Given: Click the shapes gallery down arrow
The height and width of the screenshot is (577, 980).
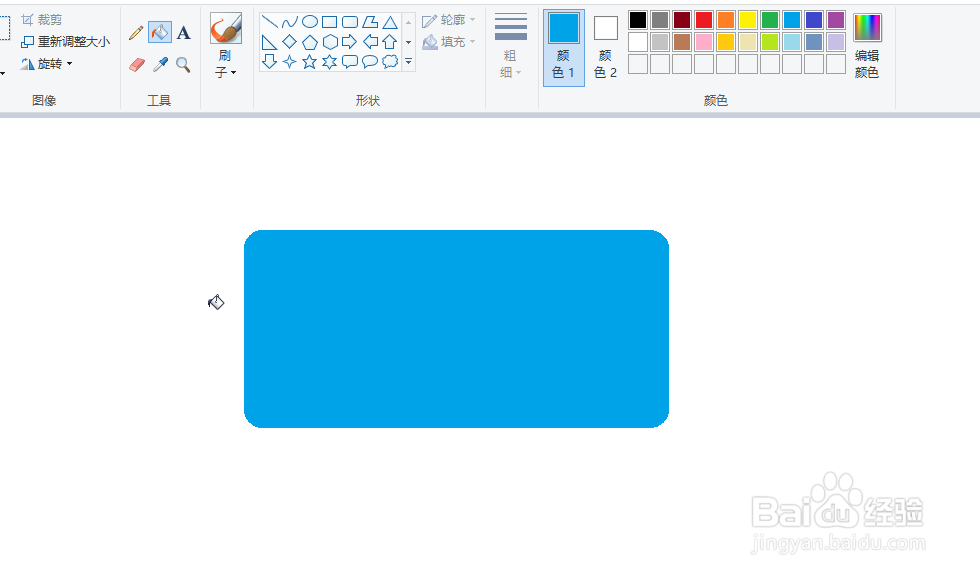Looking at the screenshot, I should 409,43.
